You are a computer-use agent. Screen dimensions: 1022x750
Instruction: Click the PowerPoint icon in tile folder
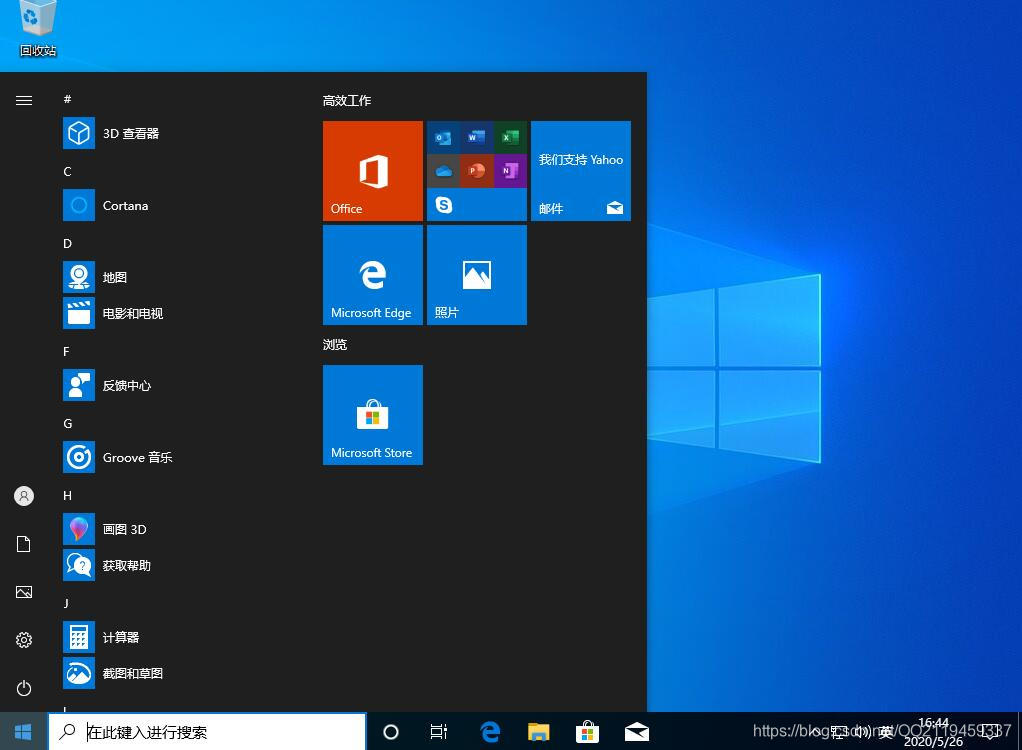pyautogui.click(x=476, y=171)
